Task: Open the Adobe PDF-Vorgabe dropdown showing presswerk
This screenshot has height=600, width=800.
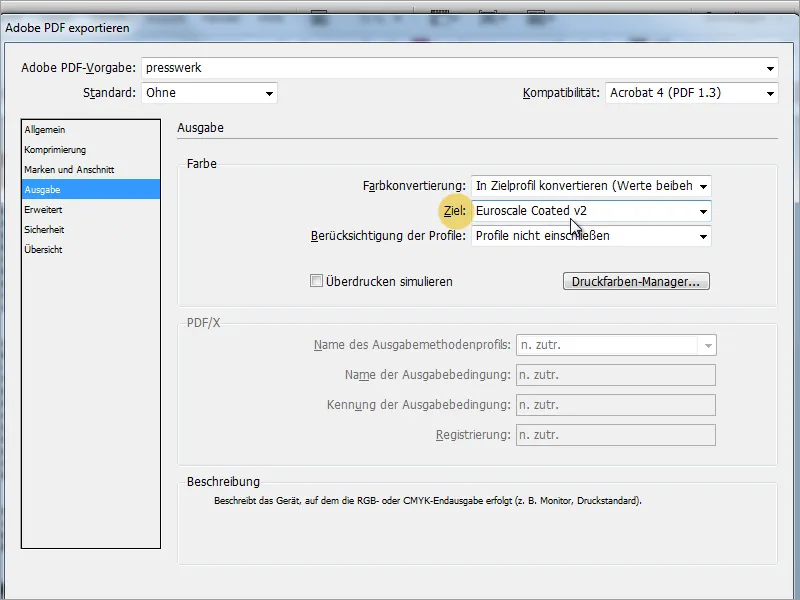Action: 460,68
